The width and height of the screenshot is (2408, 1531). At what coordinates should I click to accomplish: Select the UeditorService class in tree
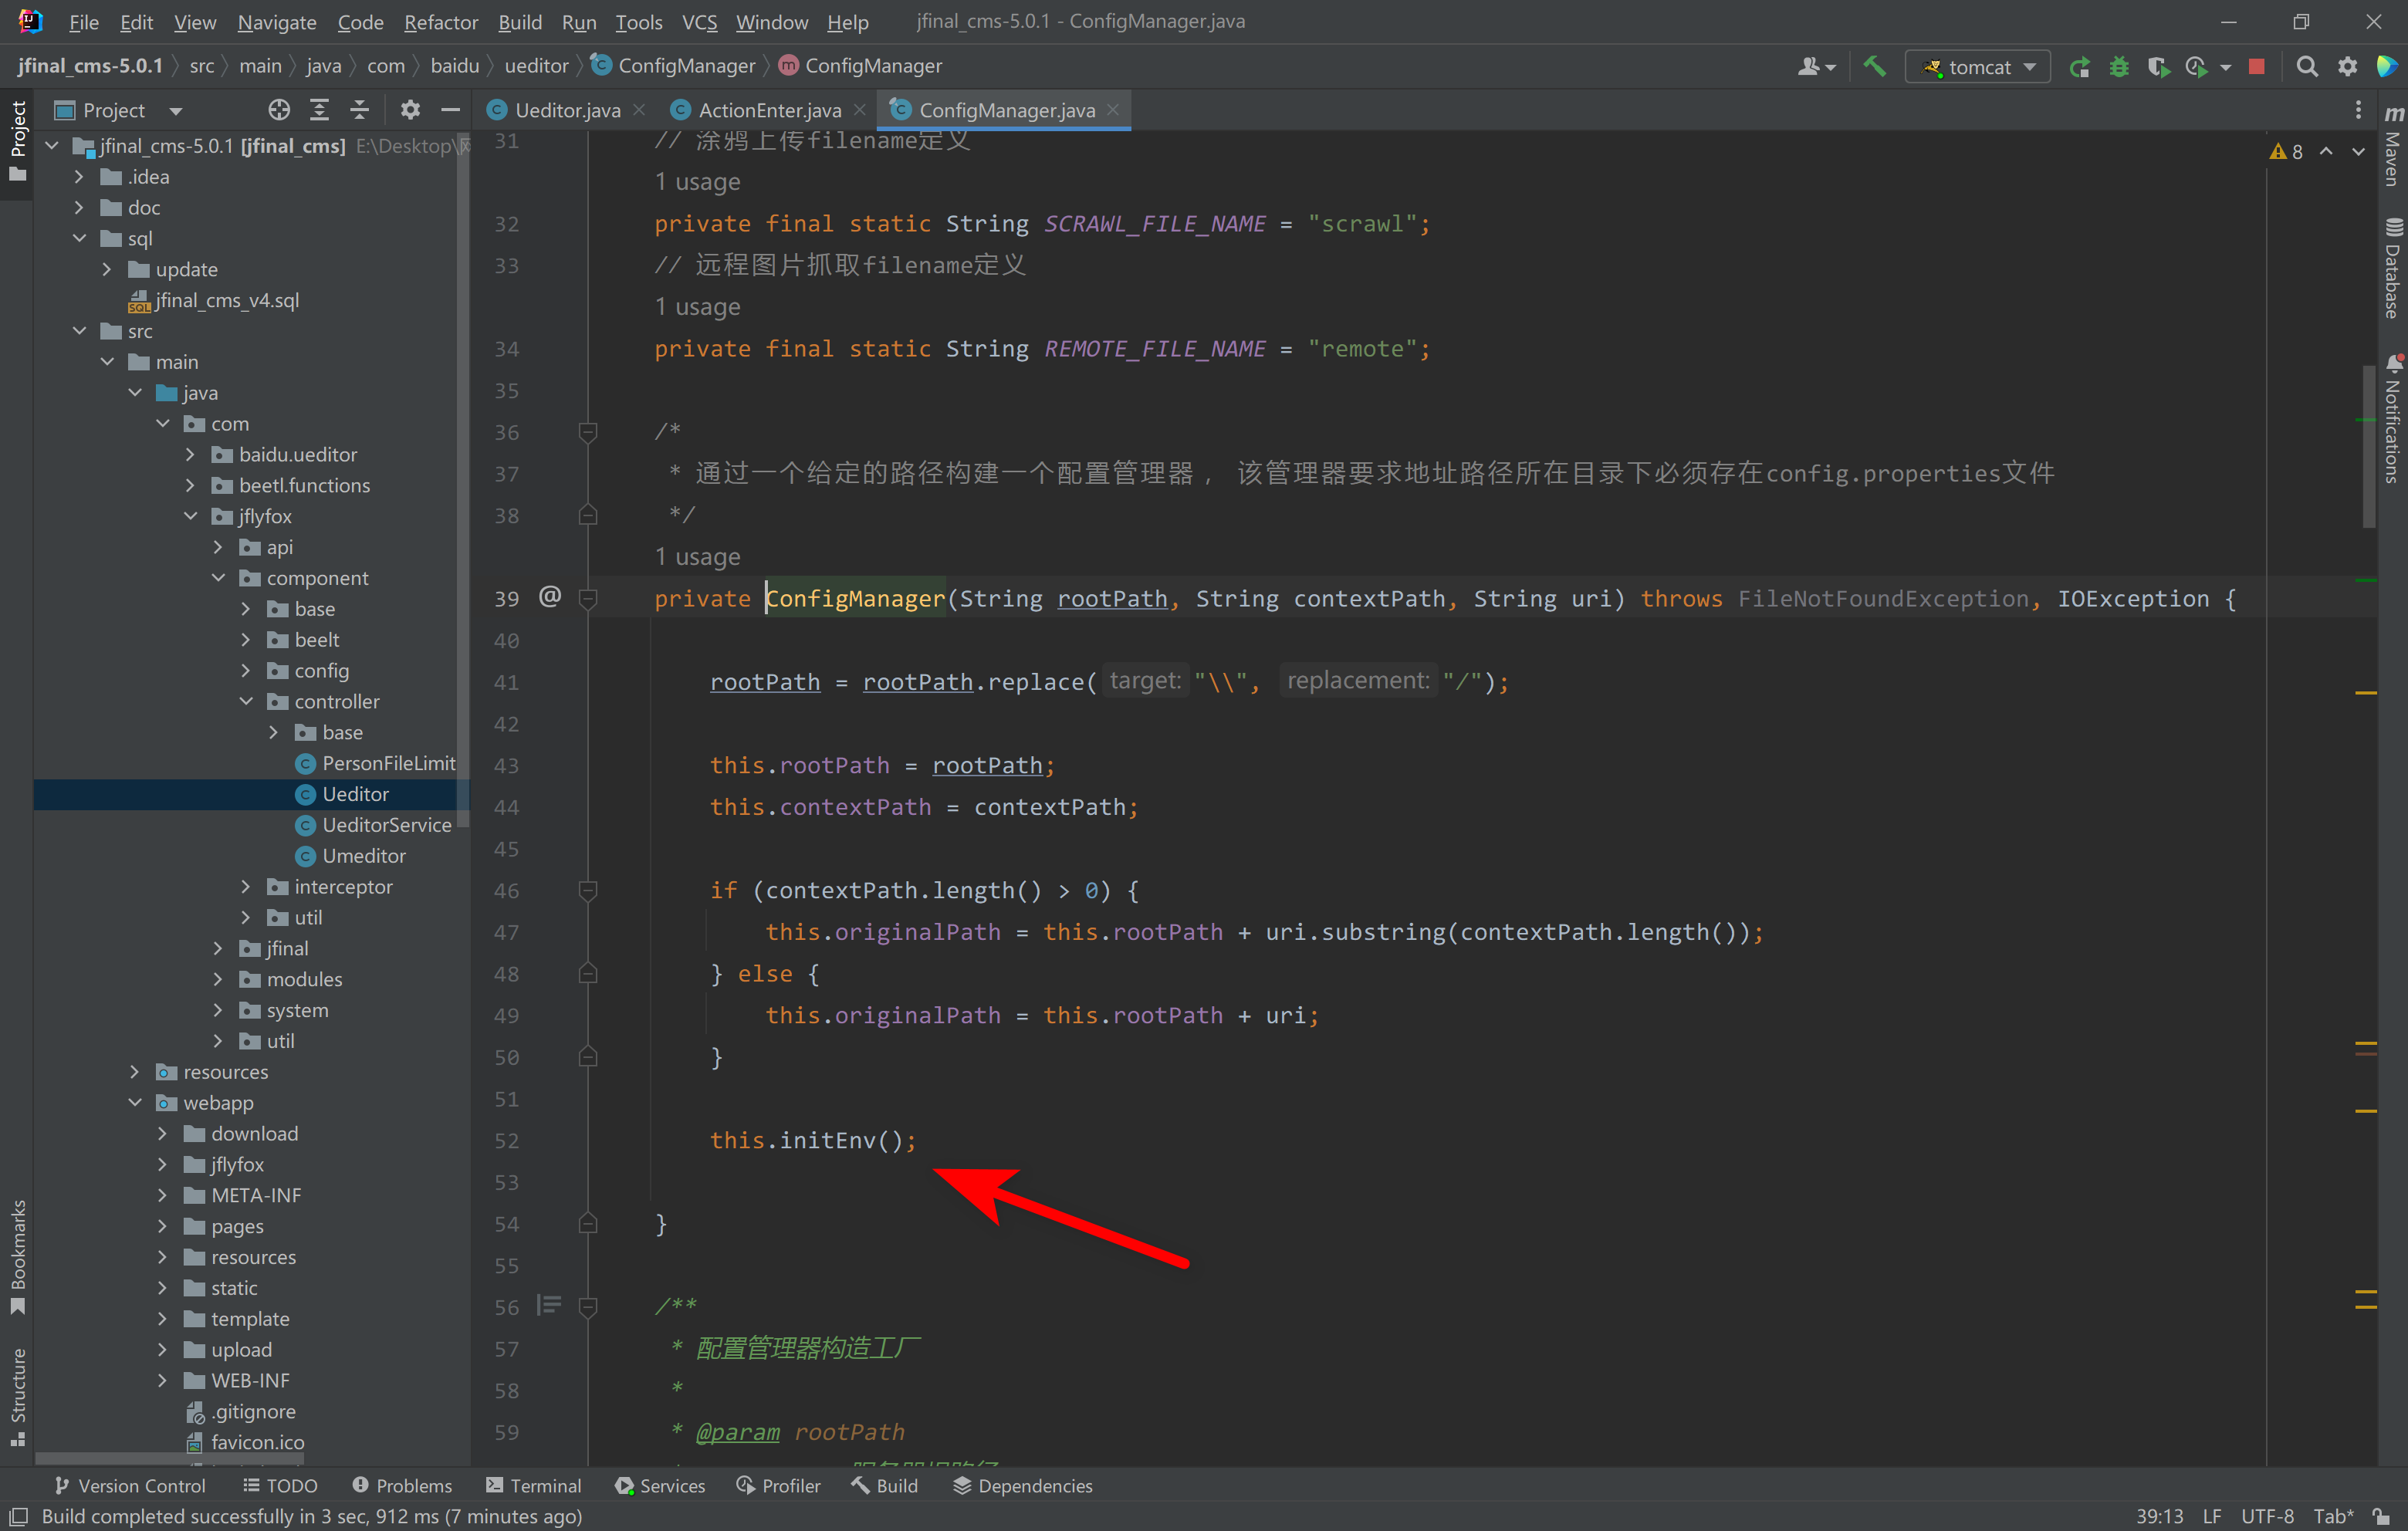(x=386, y=825)
